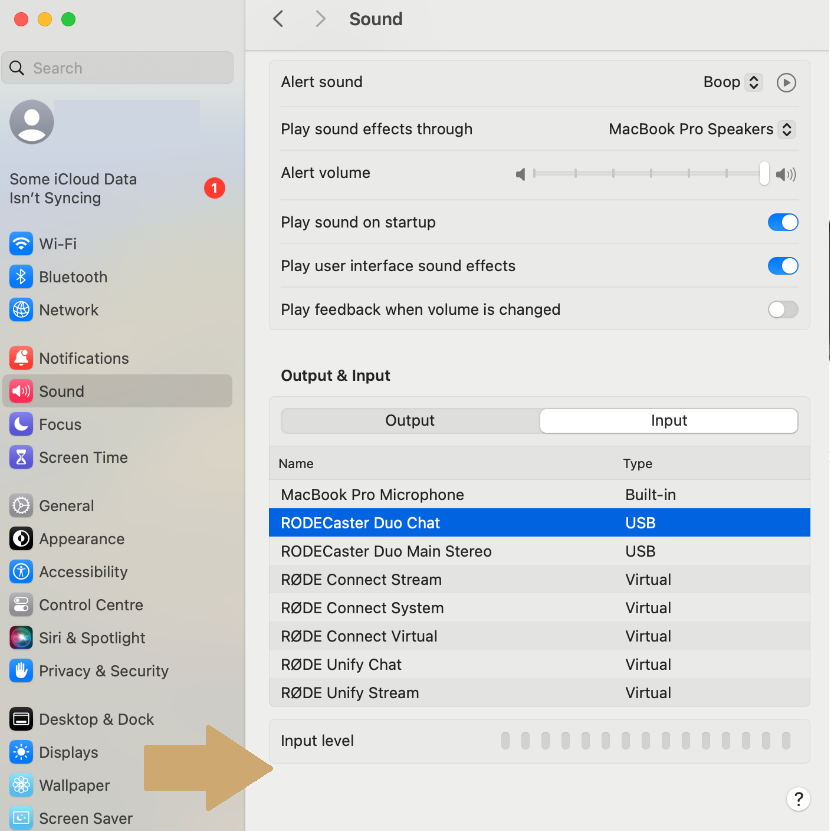This screenshot has width=830, height=831.
Task: Play the Boop alert sound preview
Action: [x=786, y=83]
